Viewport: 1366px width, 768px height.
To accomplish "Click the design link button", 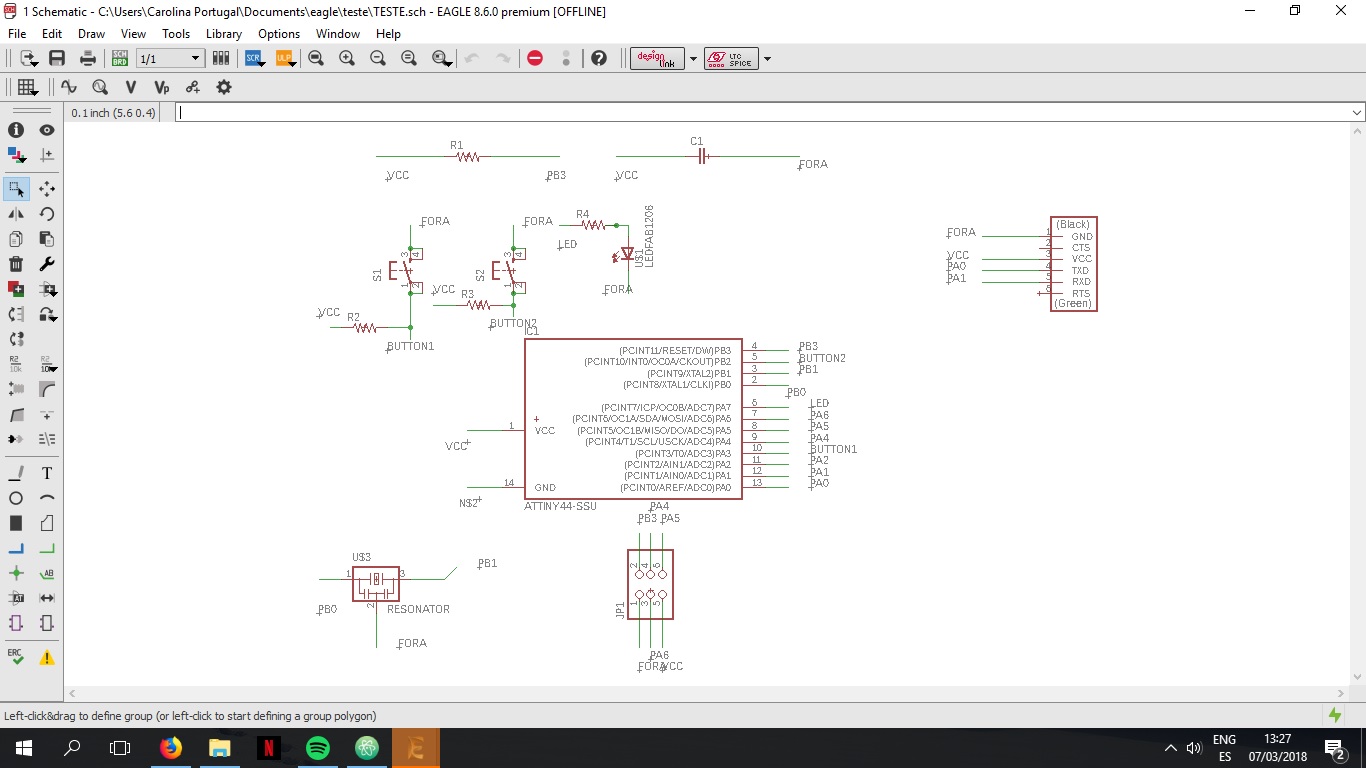I will (x=657, y=58).
